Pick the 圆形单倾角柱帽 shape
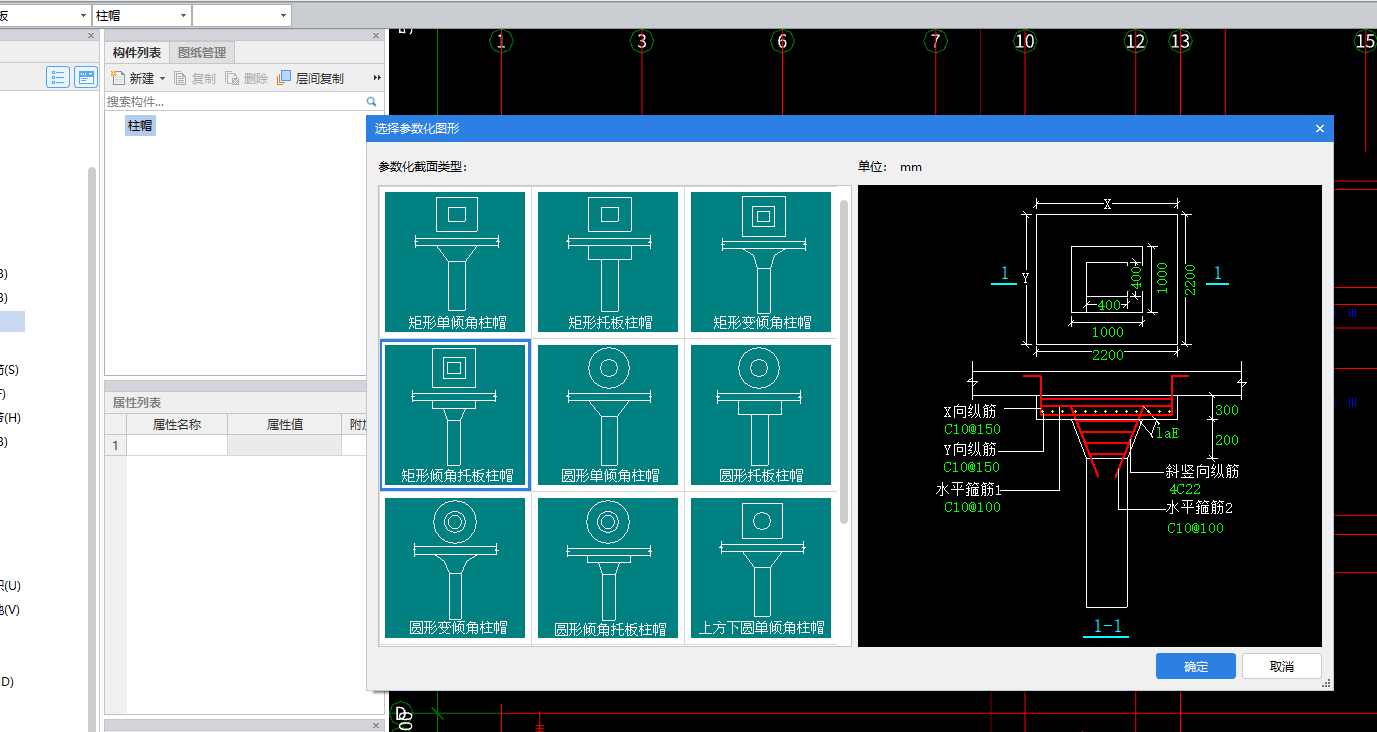Screen dimensions: 1377x732 [608, 415]
